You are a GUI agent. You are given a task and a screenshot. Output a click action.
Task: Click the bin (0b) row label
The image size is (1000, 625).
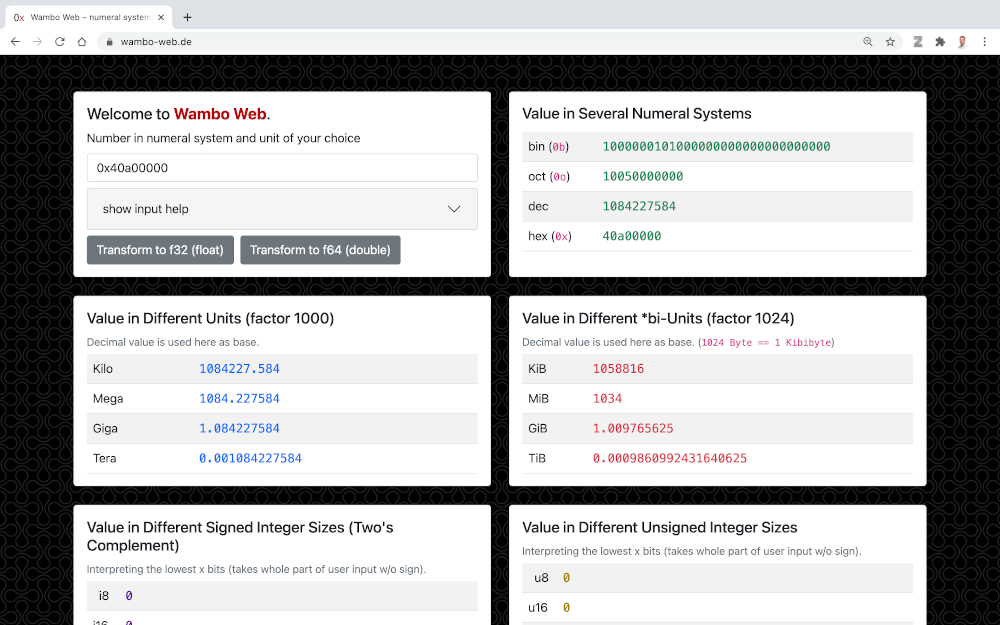tap(548, 147)
